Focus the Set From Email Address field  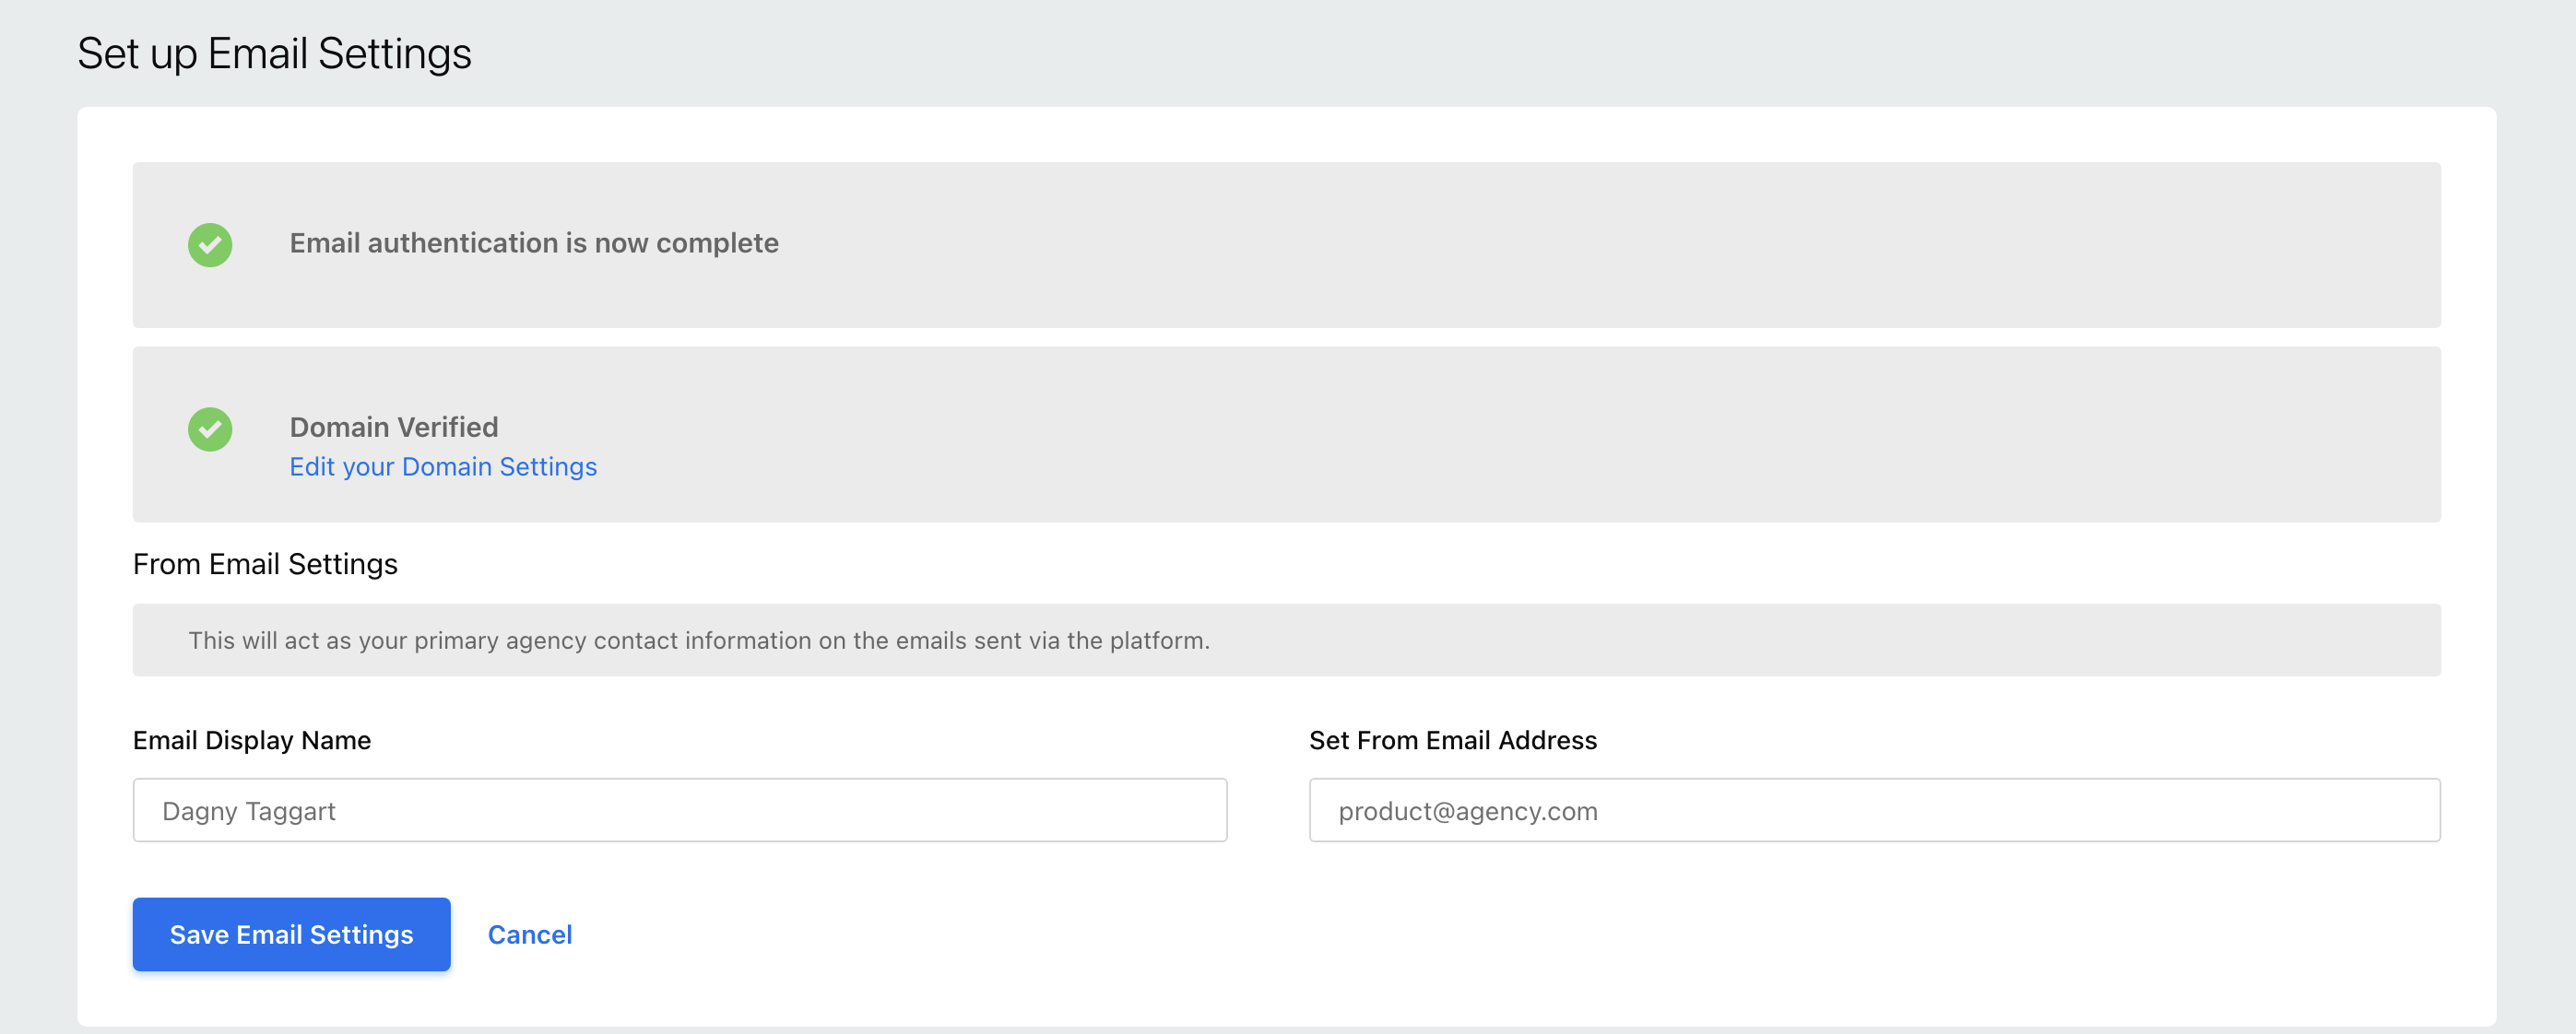point(1875,810)
